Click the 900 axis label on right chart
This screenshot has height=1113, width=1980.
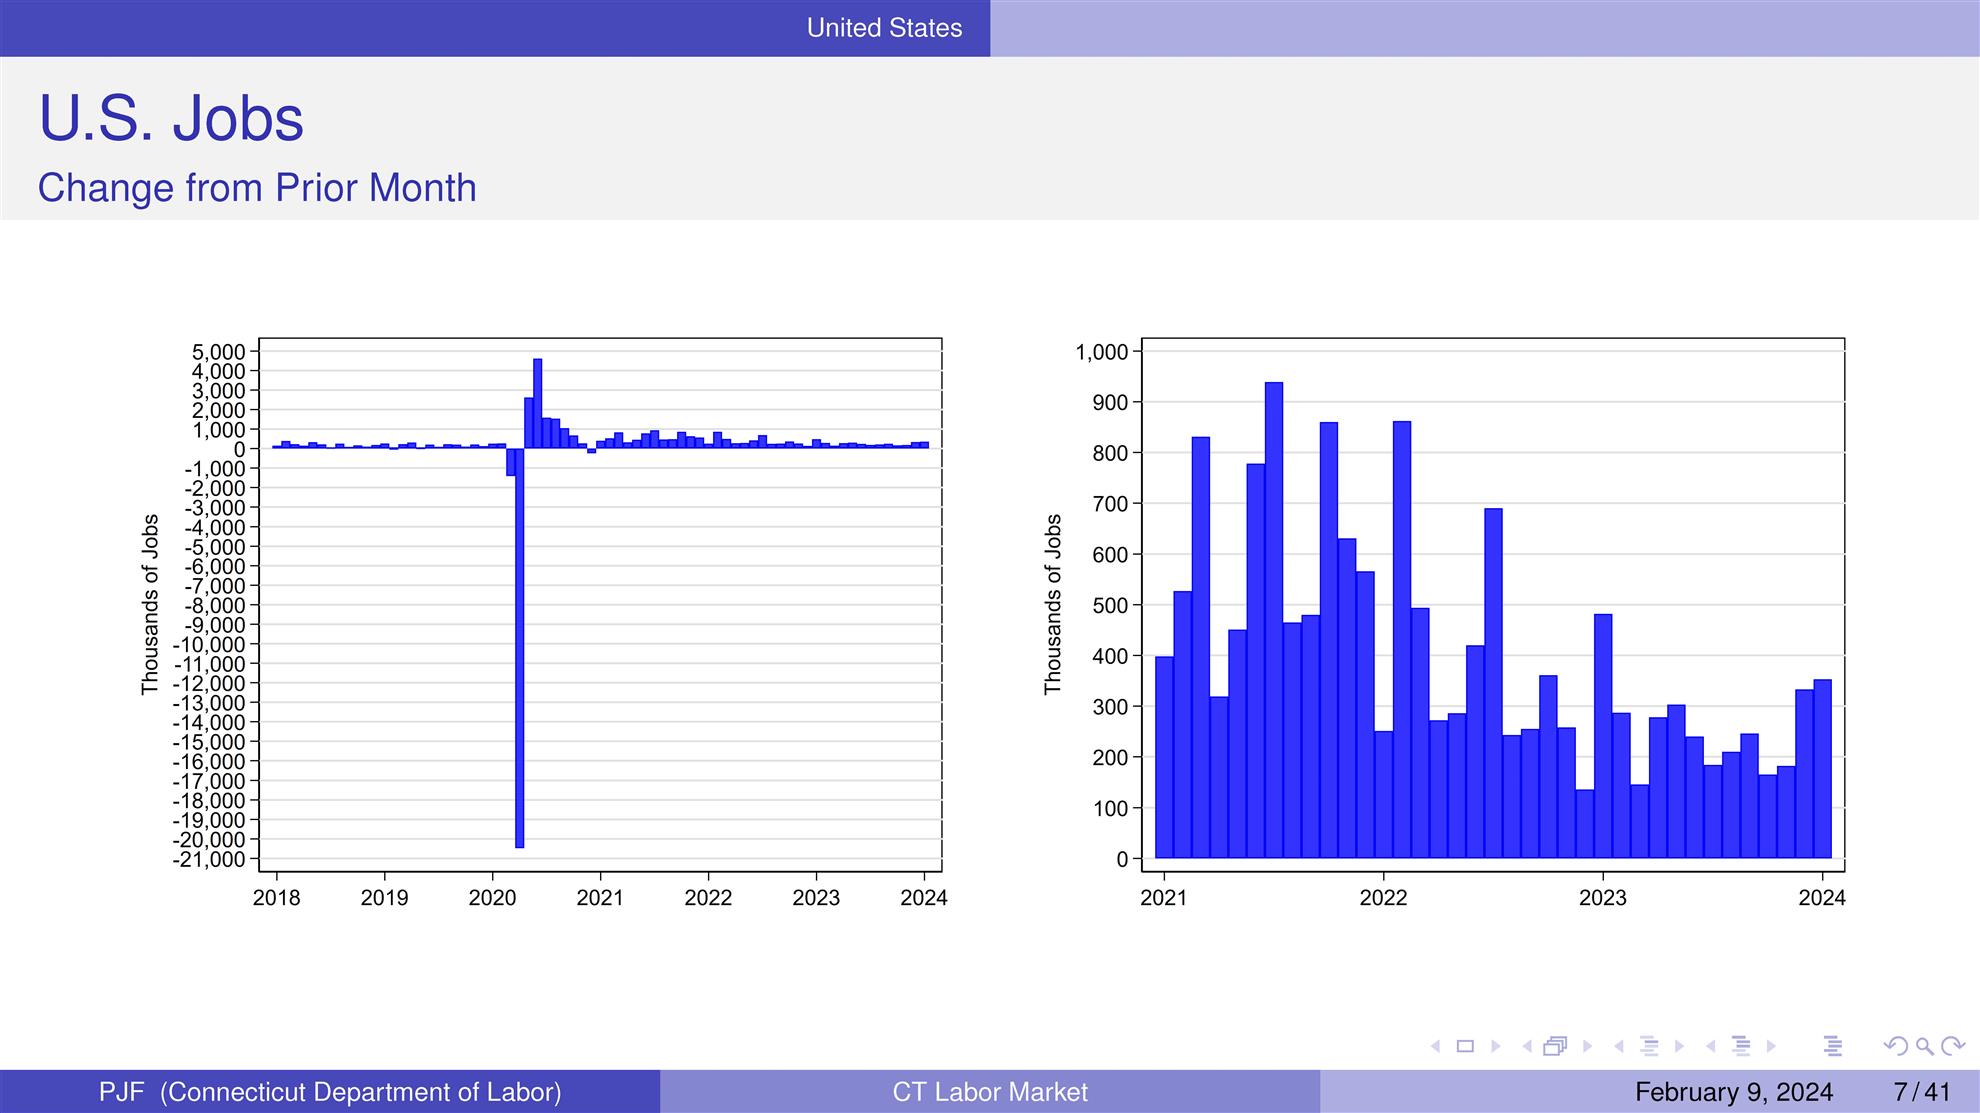coord(1110,403)
